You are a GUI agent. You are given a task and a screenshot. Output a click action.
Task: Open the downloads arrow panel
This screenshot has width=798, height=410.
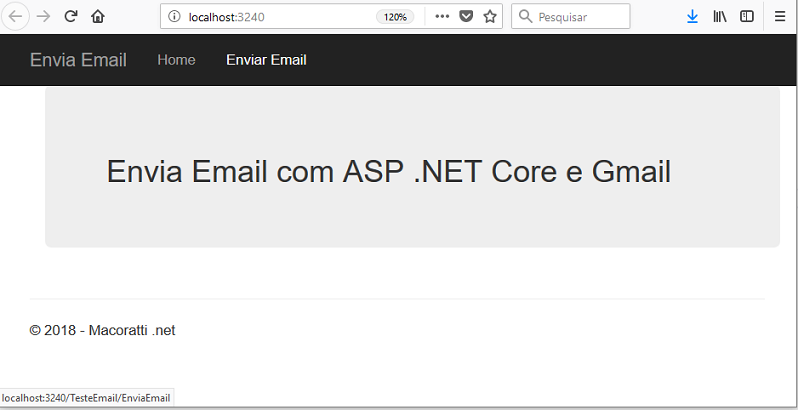[x=692, y=17]
